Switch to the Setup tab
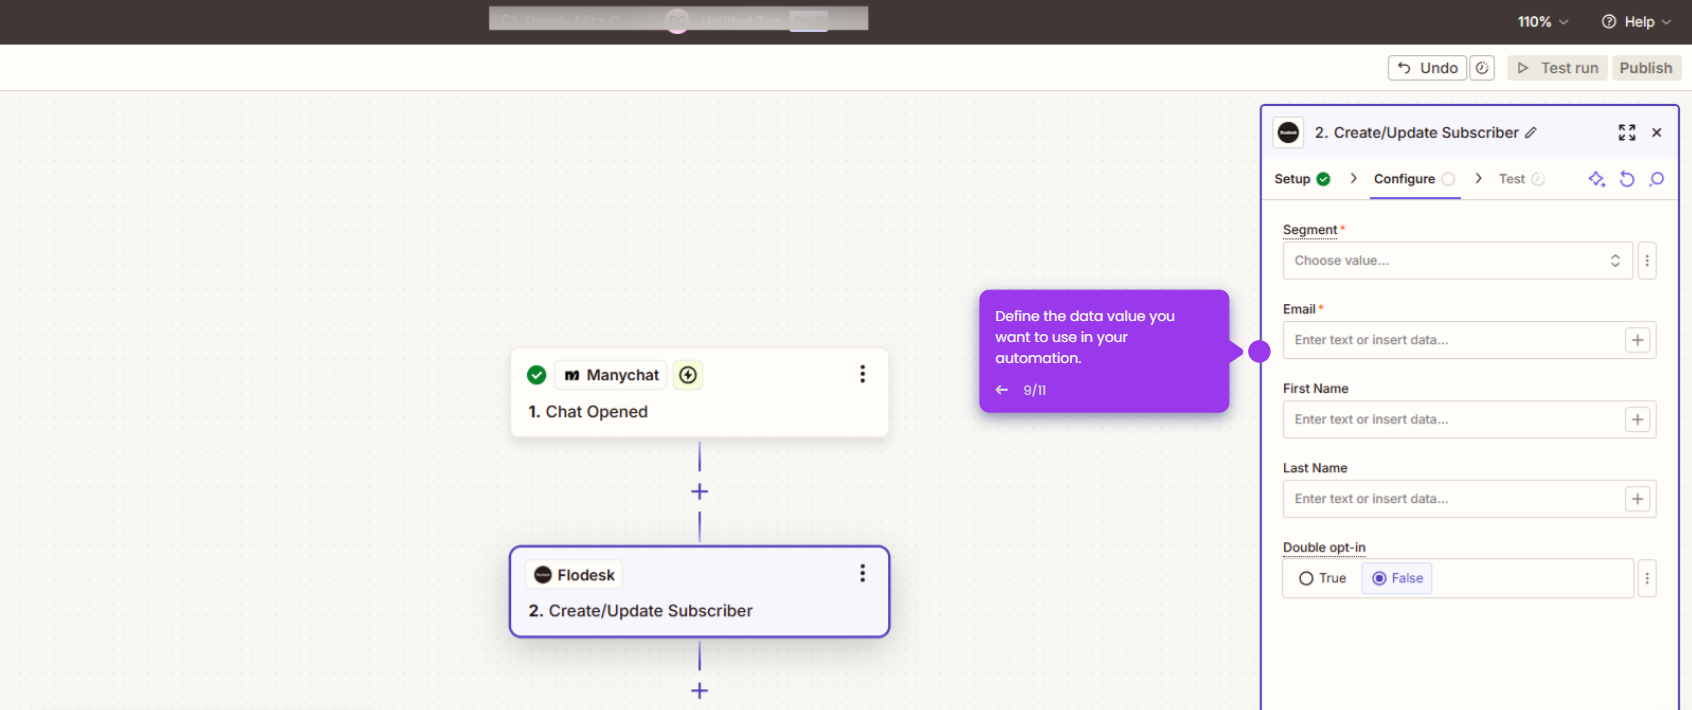 tap(1302, 179)
